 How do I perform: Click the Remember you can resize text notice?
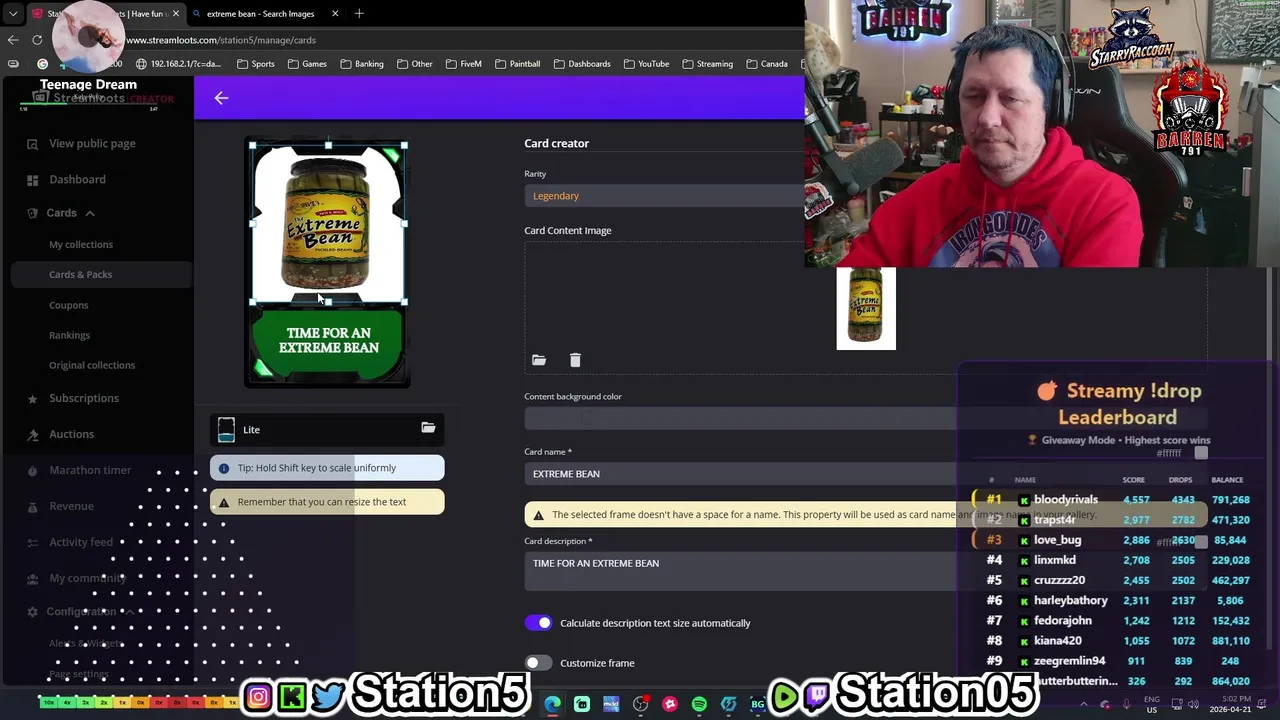[327, 502]
